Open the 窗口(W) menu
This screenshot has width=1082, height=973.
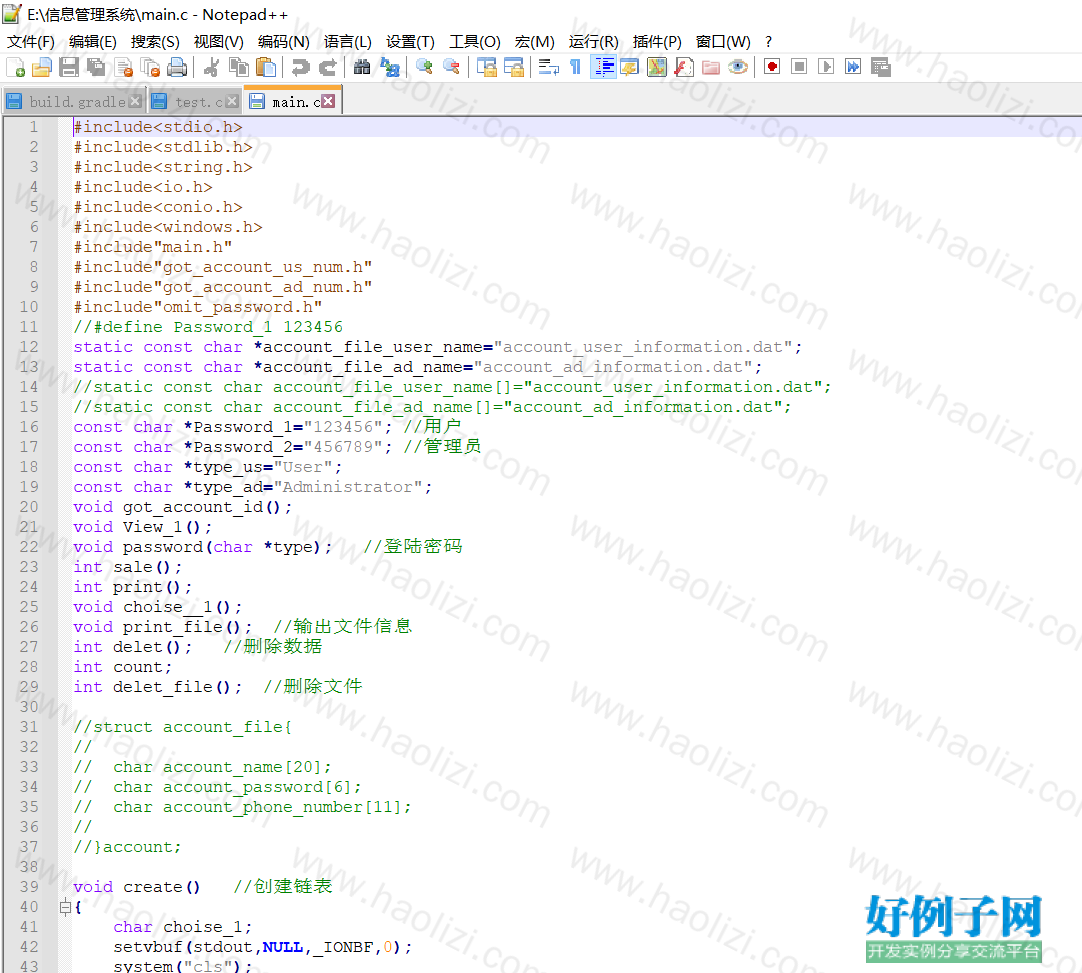723,41
